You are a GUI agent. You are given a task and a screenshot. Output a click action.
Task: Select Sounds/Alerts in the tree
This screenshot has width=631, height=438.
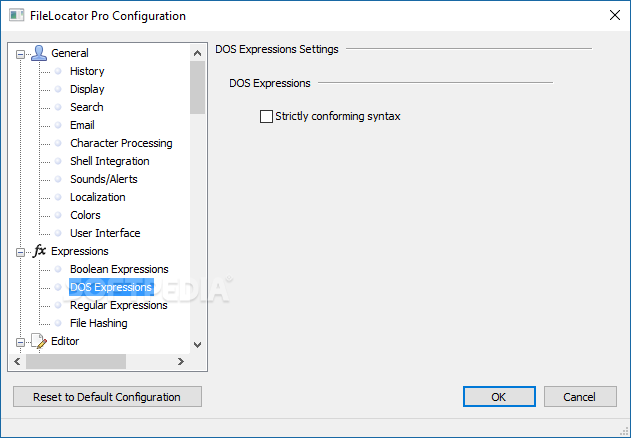point(103,179)
